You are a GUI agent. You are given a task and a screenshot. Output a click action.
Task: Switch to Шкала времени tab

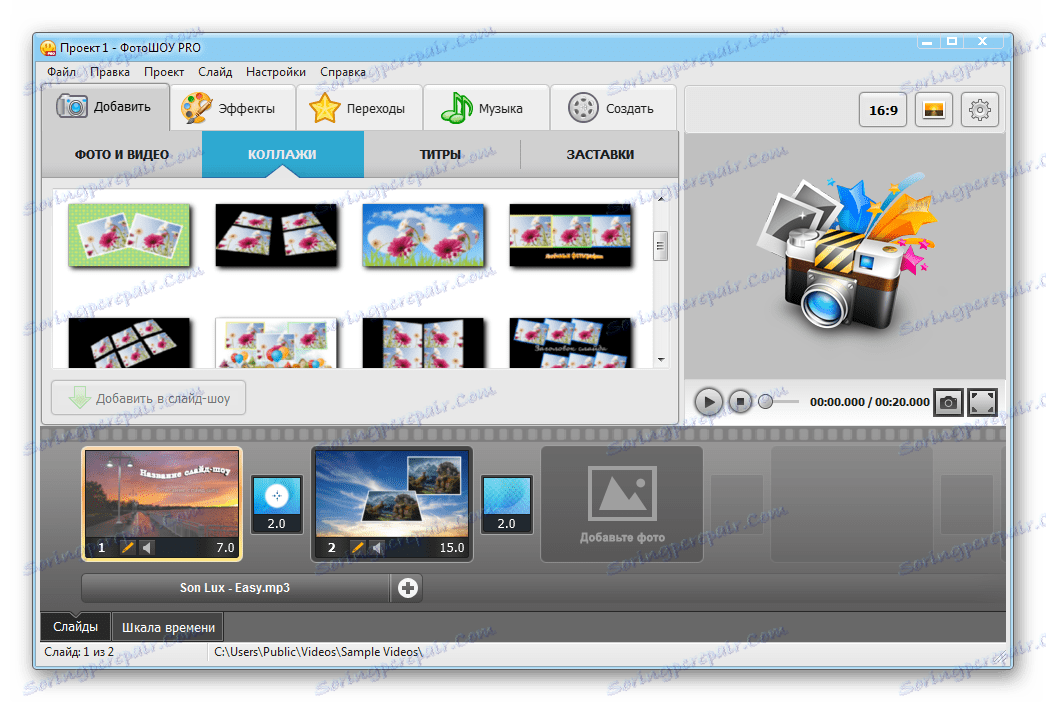click(x=168, y=627)
